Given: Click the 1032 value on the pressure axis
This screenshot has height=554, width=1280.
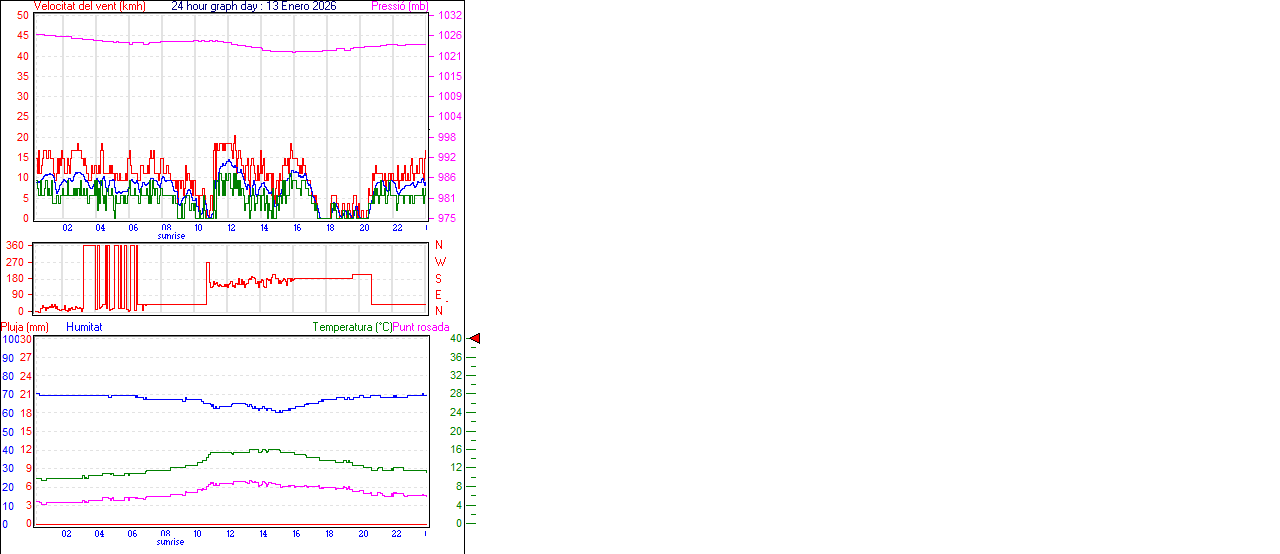Looking at the screenshot, I should (x=449, y=16).
